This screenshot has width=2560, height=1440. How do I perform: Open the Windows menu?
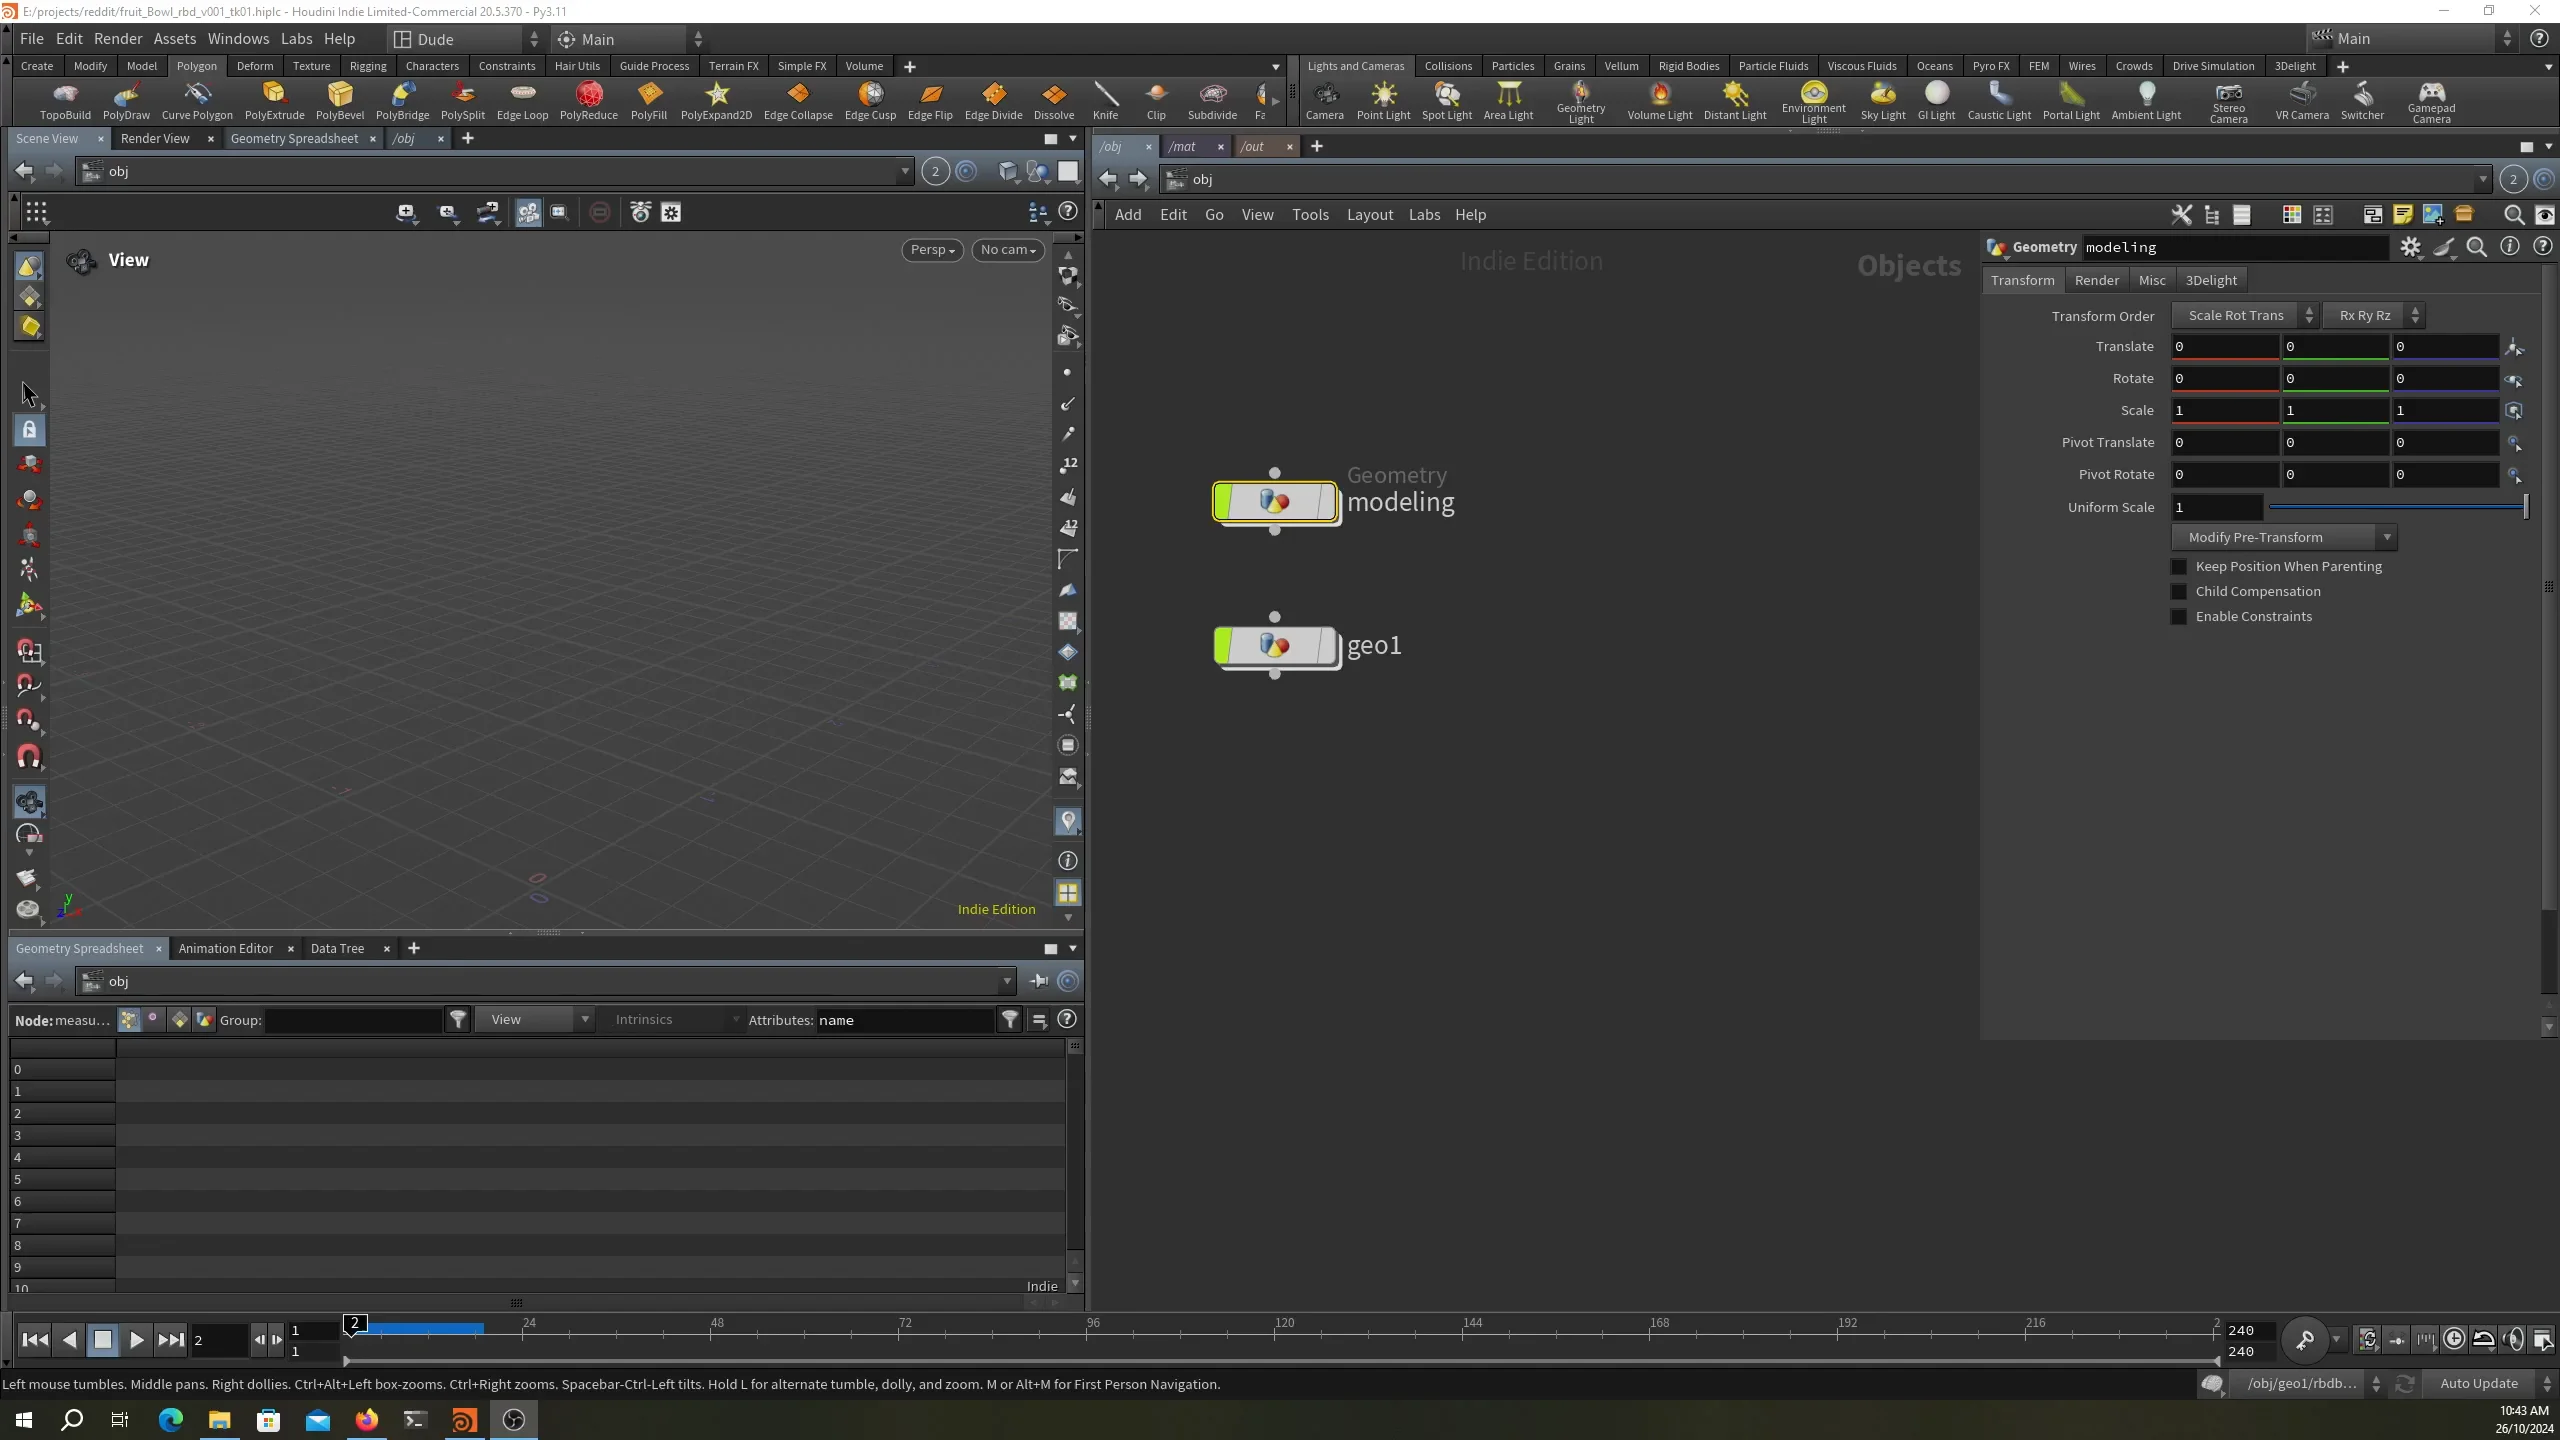pyautogui.click(x=238, y=39)
